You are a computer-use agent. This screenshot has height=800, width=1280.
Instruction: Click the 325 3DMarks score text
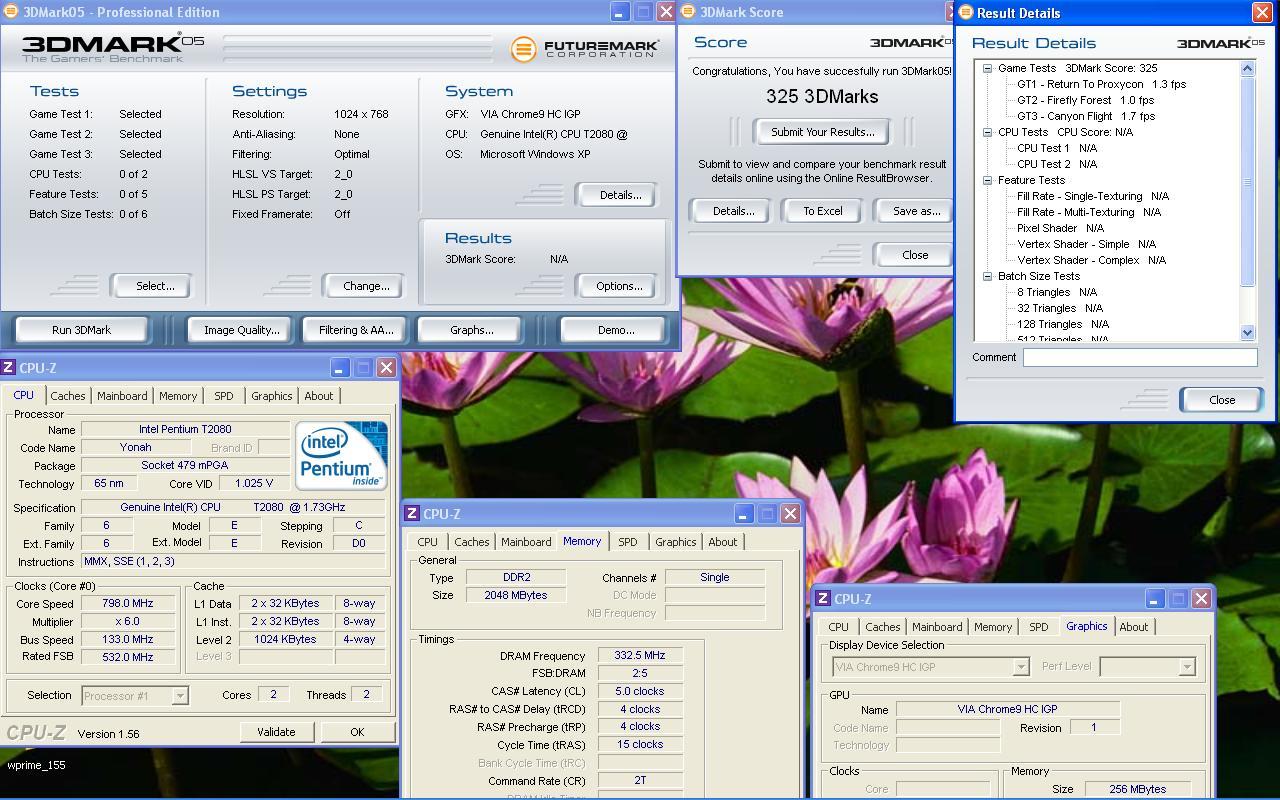click(822, 97)
